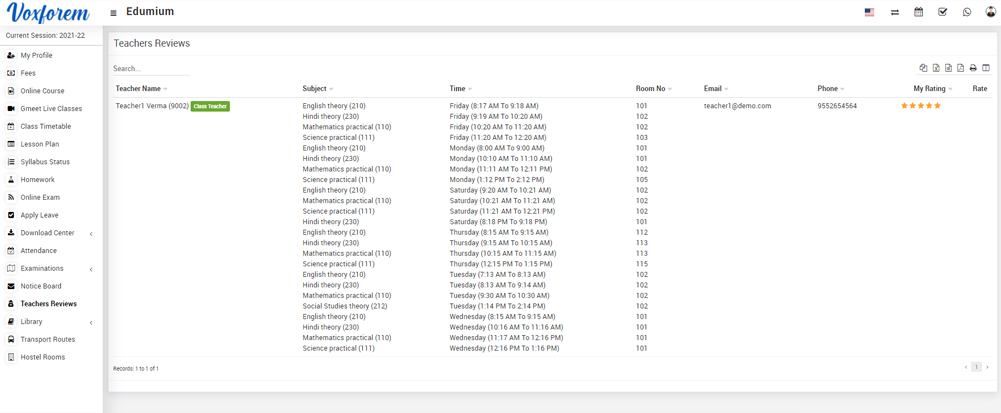The width and height of the screenshot is (1001, 413).
Task: Copy table data to clipboard
Action: pyautogui.click(x=923, y=68)
